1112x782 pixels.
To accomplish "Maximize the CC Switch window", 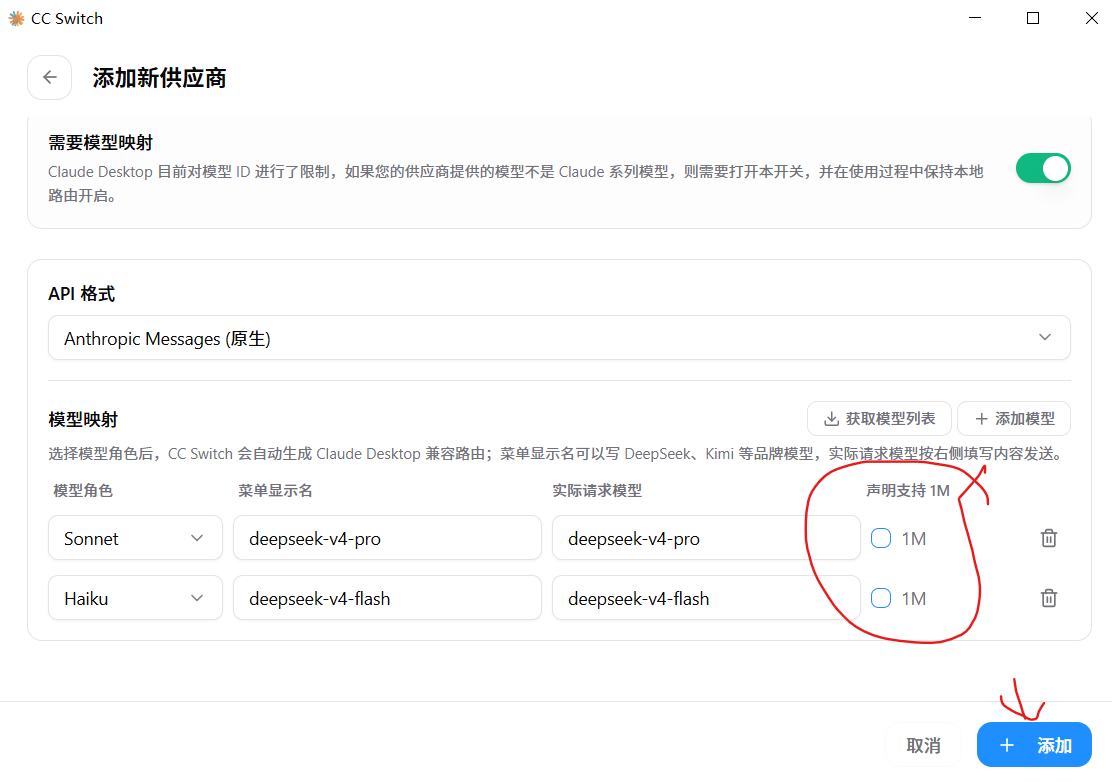I will pyautogui.click(x=1033, y=18).
